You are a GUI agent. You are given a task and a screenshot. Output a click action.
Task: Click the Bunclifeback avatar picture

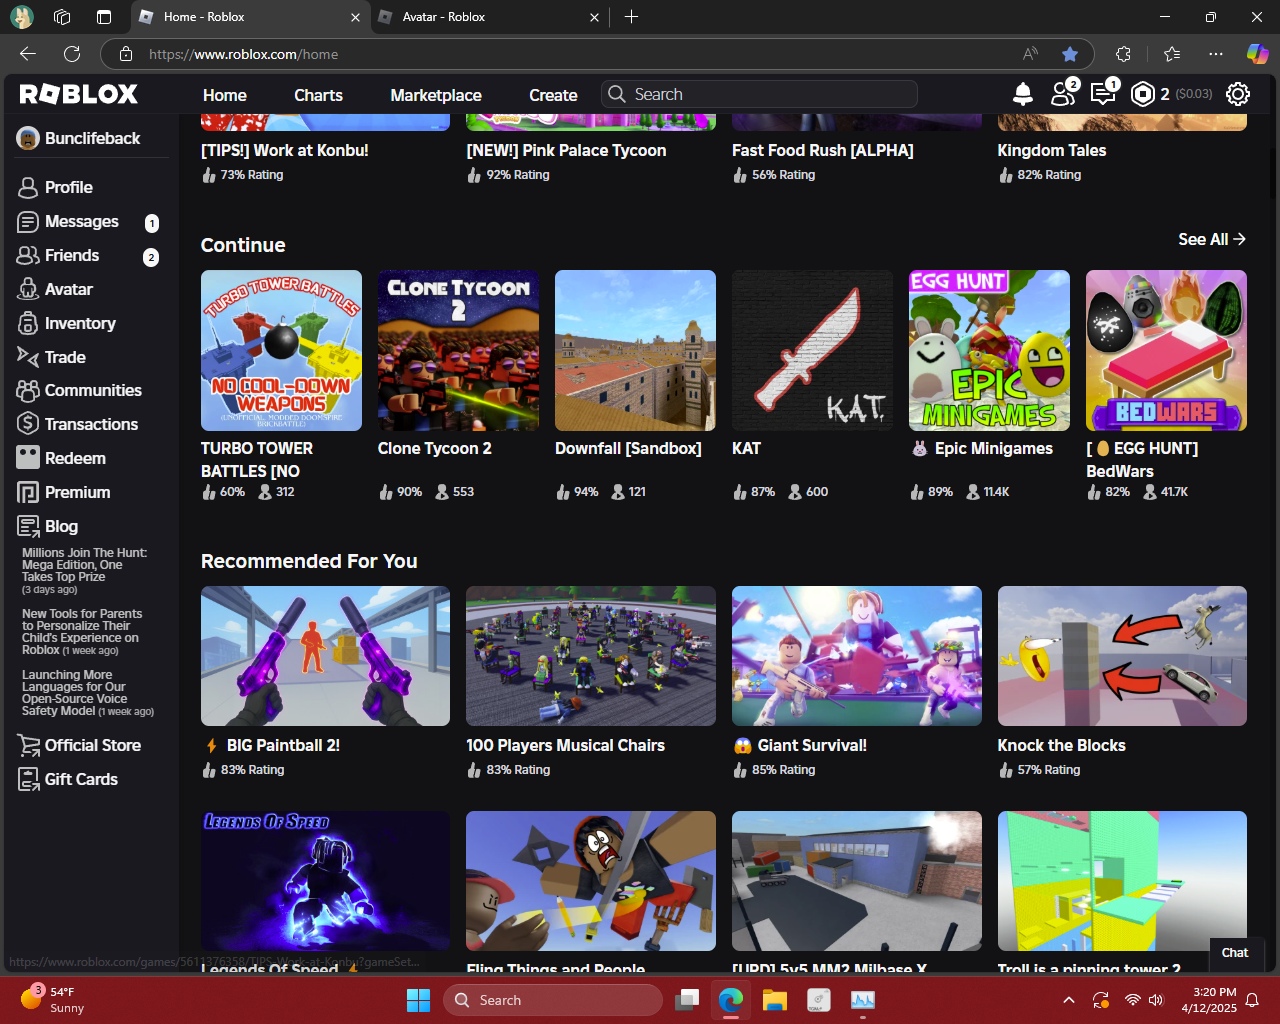point(28,138)
